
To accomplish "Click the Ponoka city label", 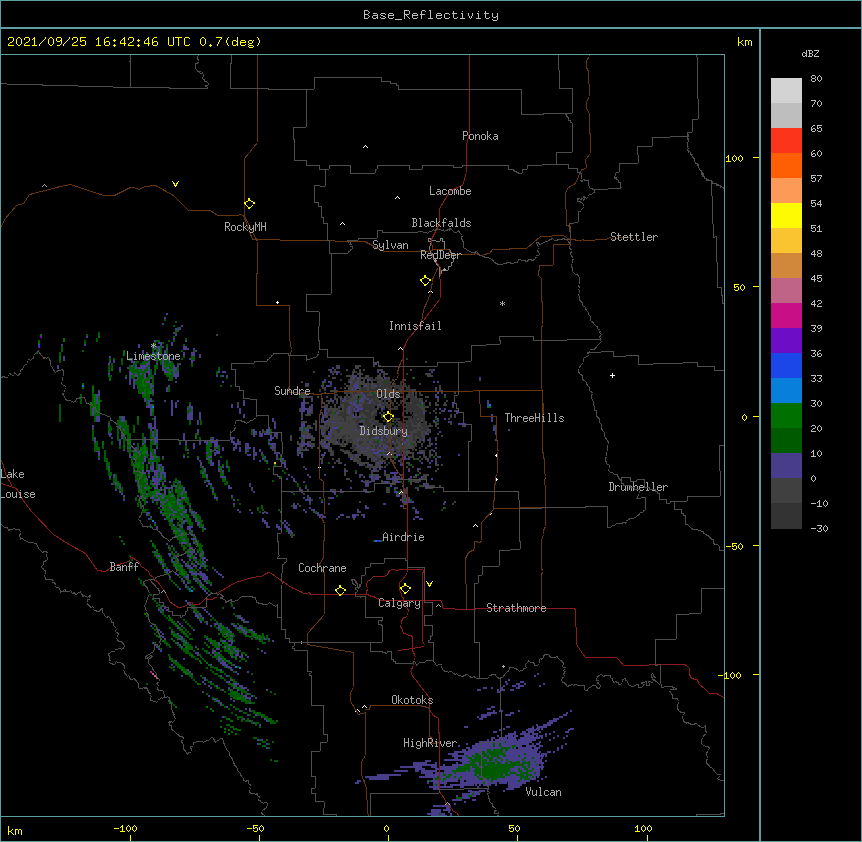I will (x=480, y=136).
